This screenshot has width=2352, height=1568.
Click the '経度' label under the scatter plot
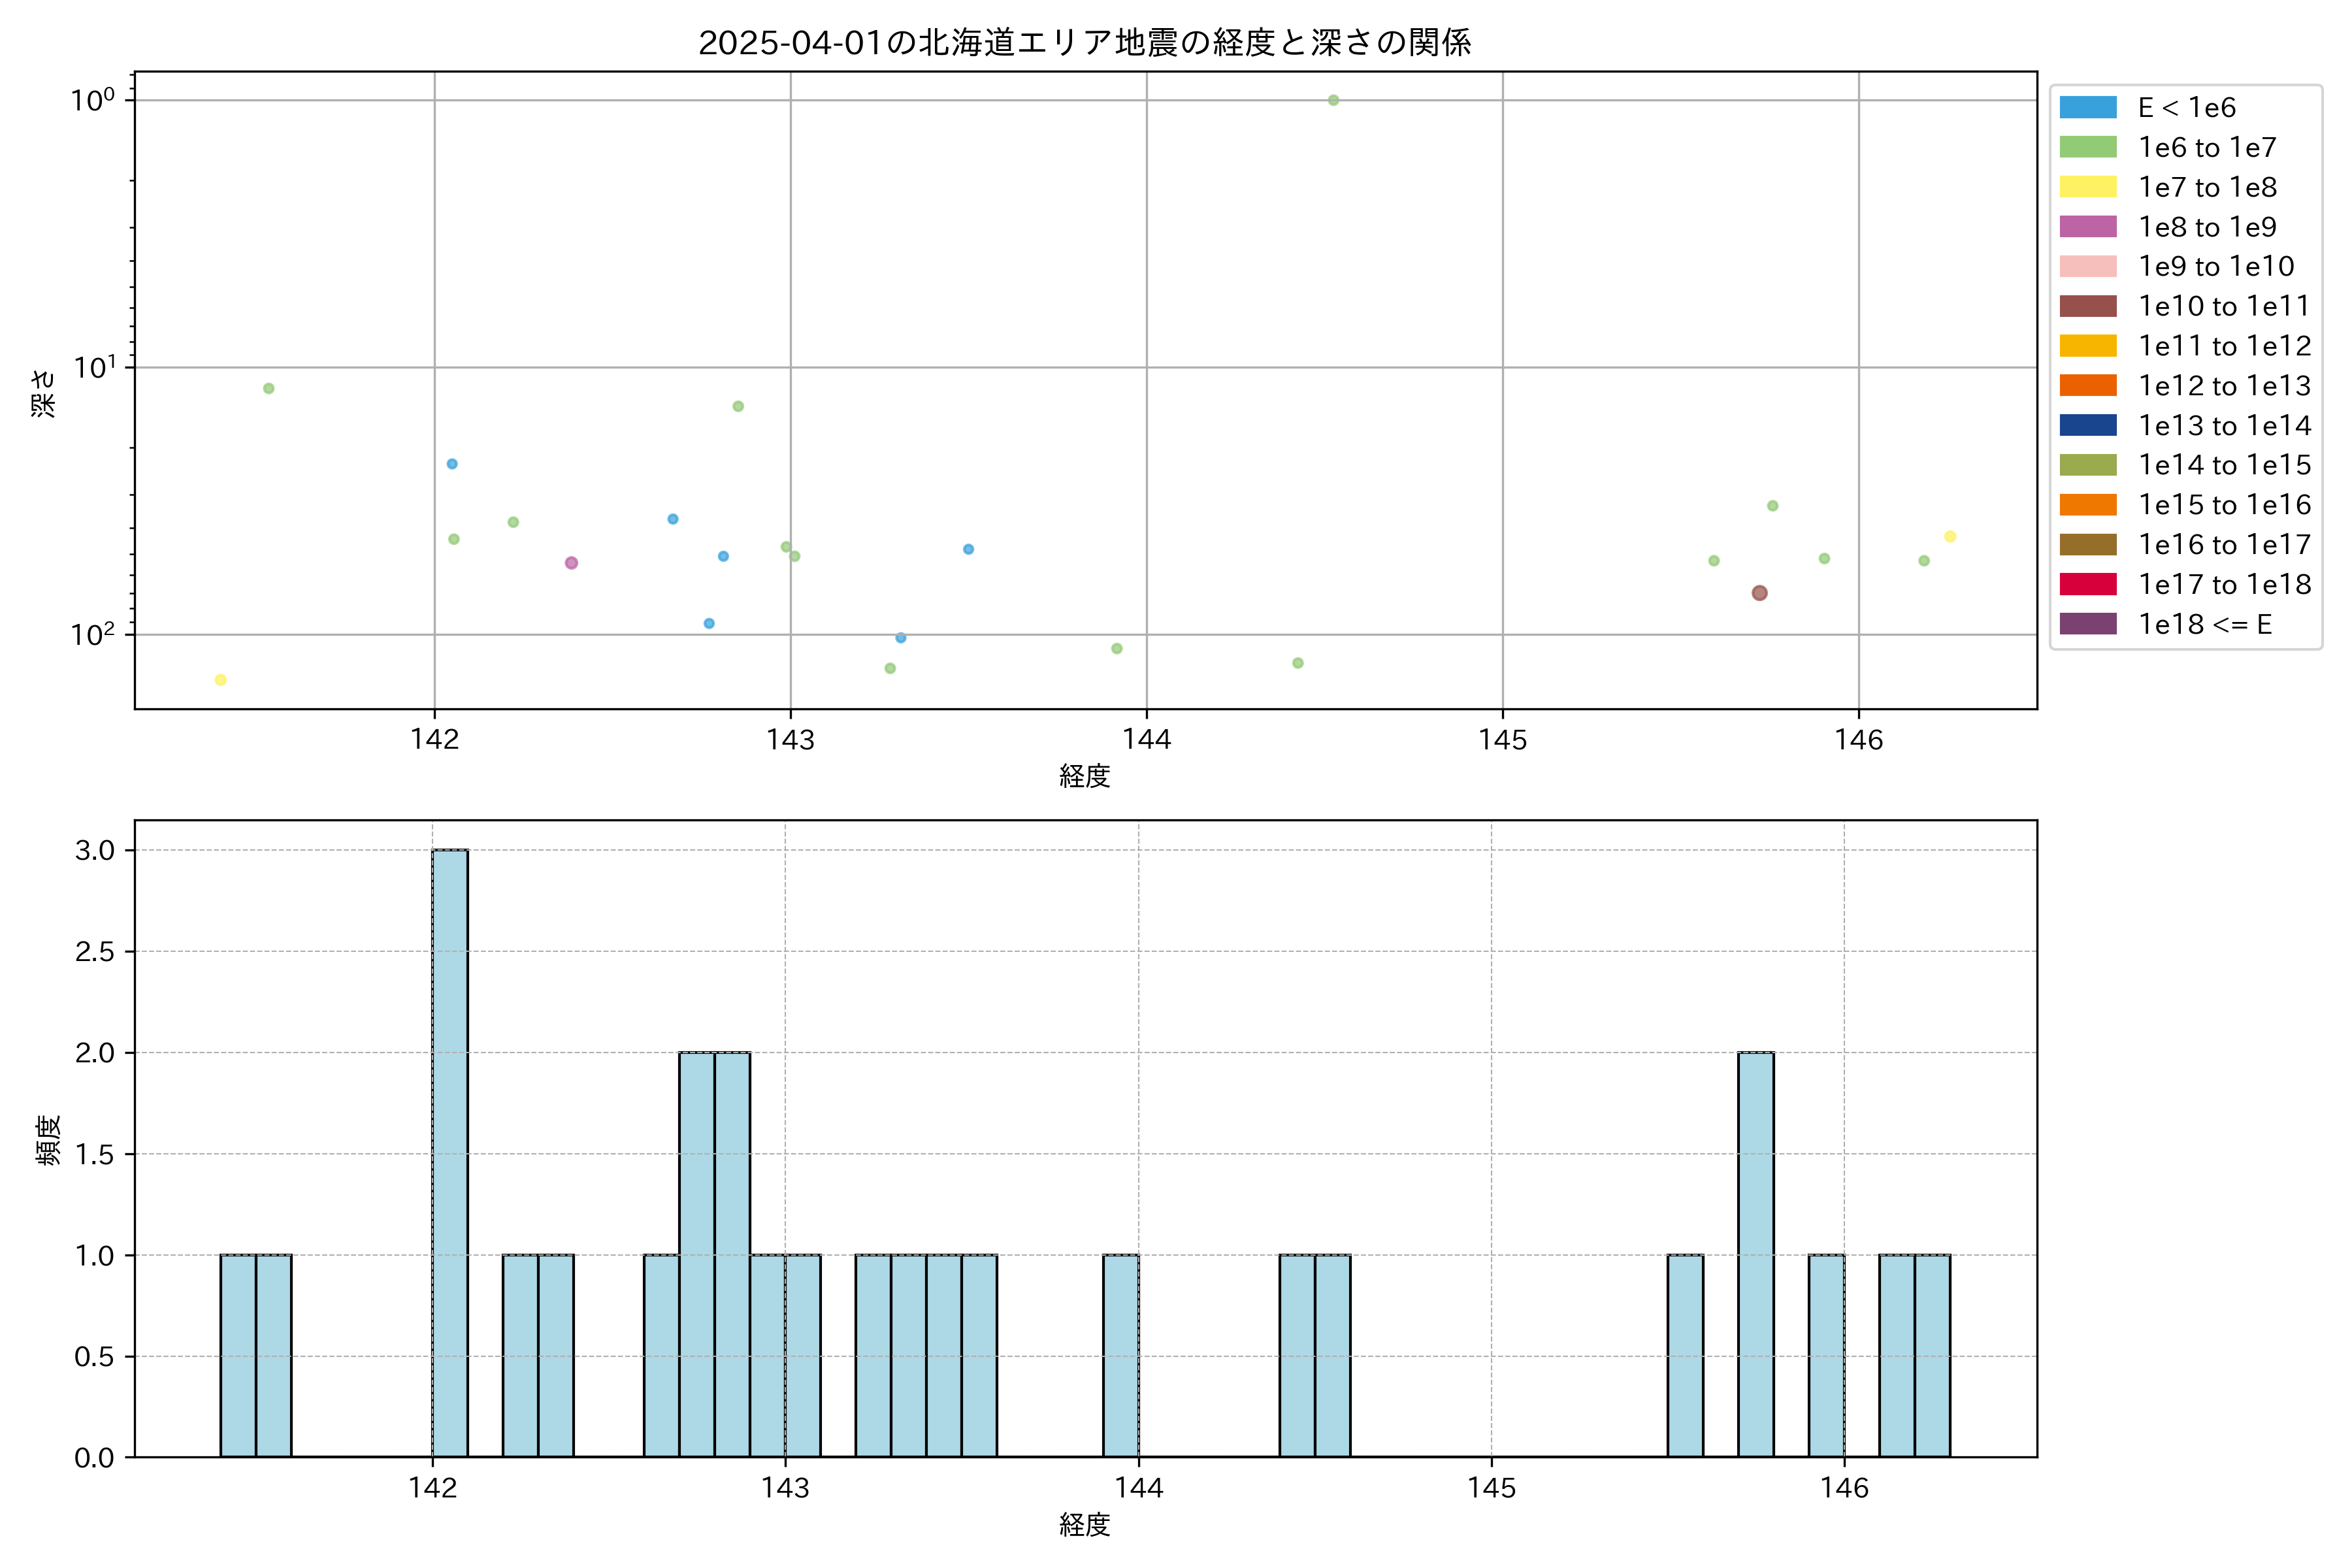point(1084,775)
